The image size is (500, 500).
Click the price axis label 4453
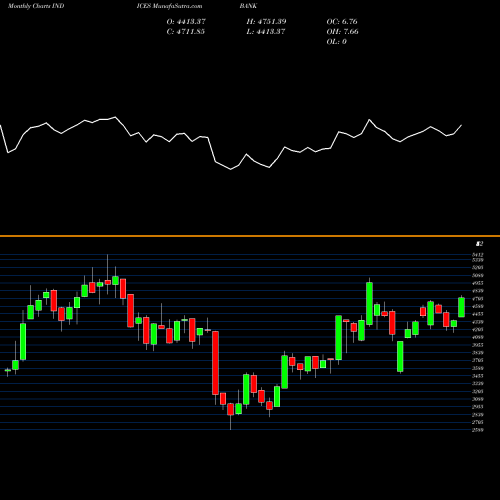(x=478, y=314)
